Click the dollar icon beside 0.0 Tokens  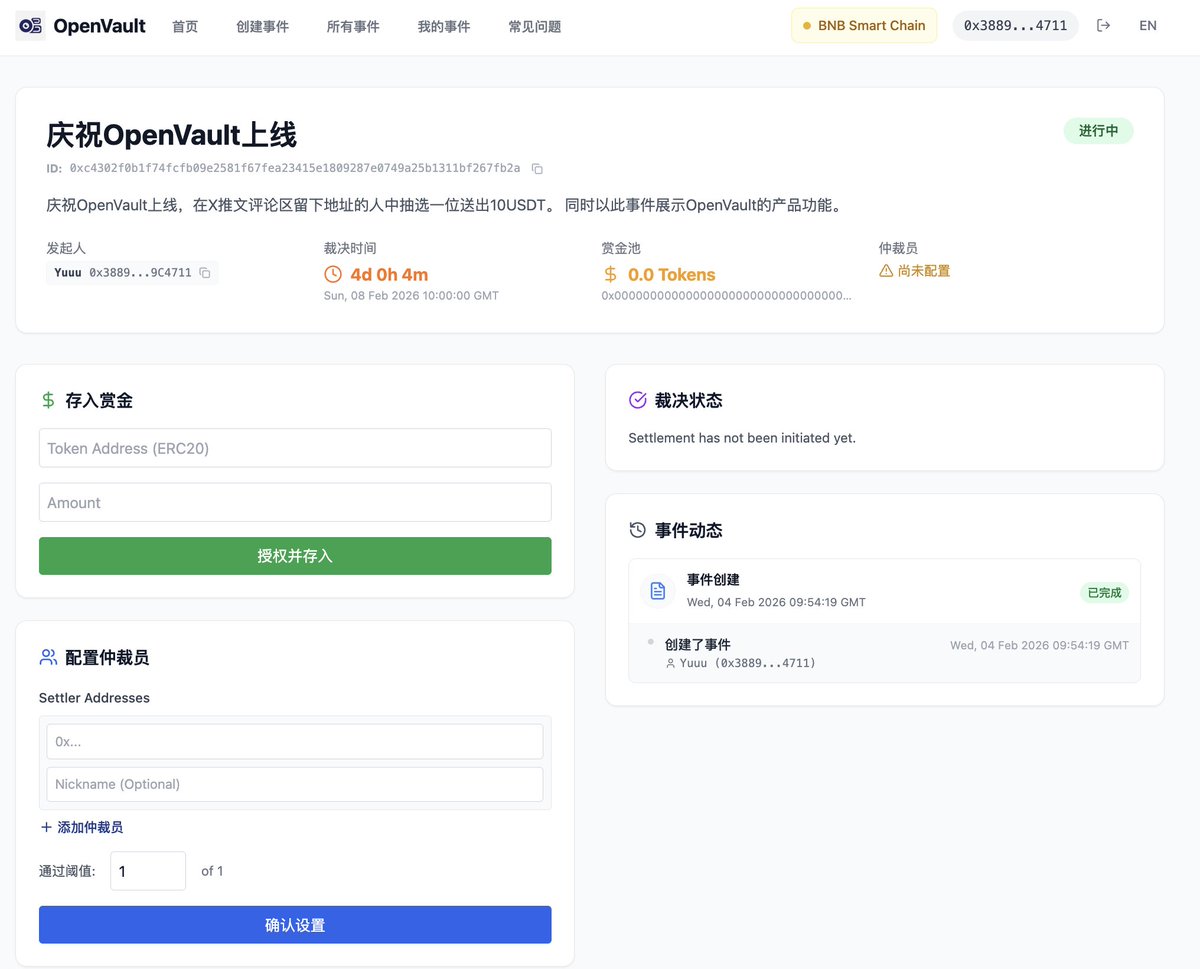pos(610,274)
